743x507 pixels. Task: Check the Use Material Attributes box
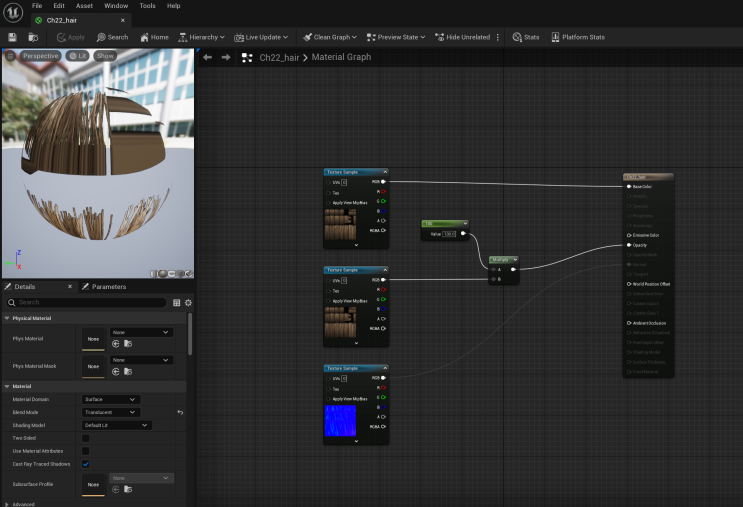coord(85,451)
